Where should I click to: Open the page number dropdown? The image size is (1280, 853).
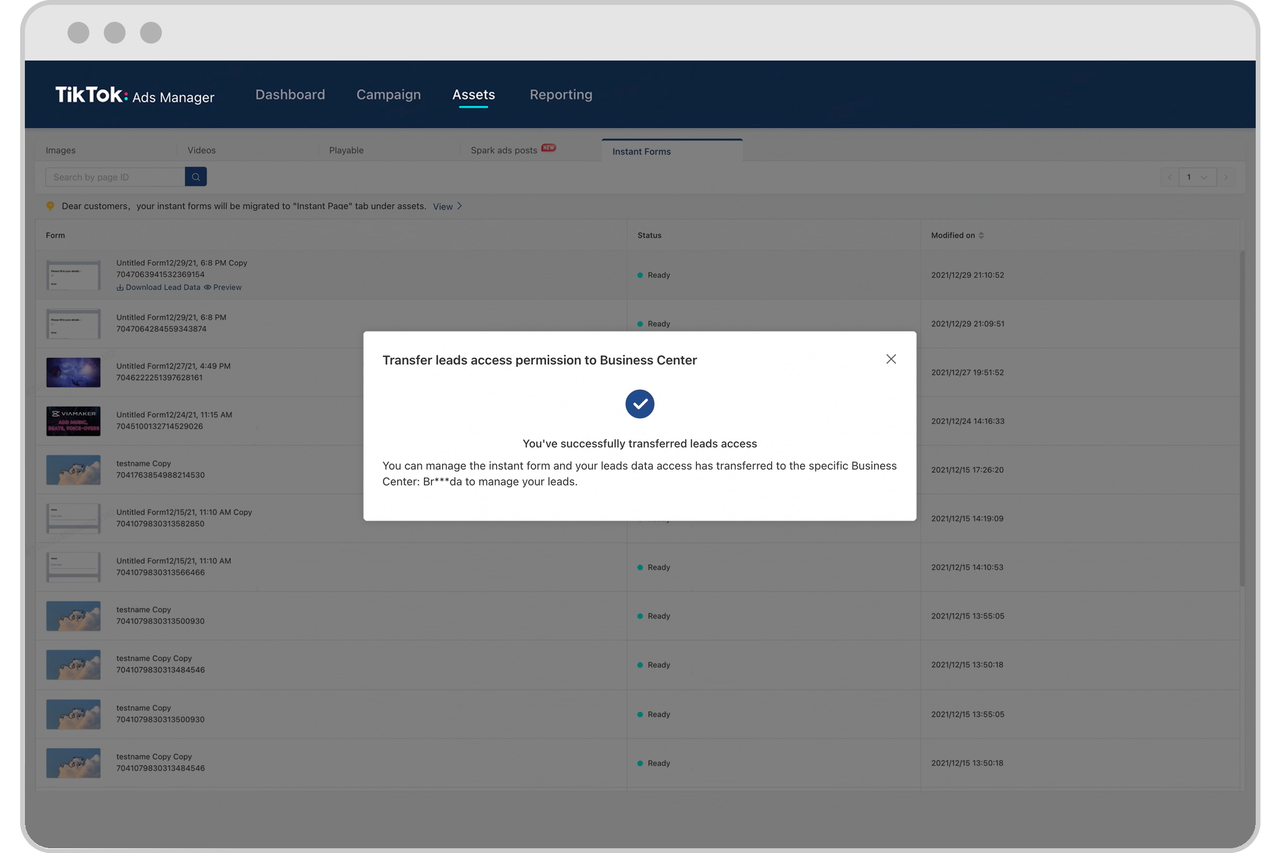[1197, 177]
